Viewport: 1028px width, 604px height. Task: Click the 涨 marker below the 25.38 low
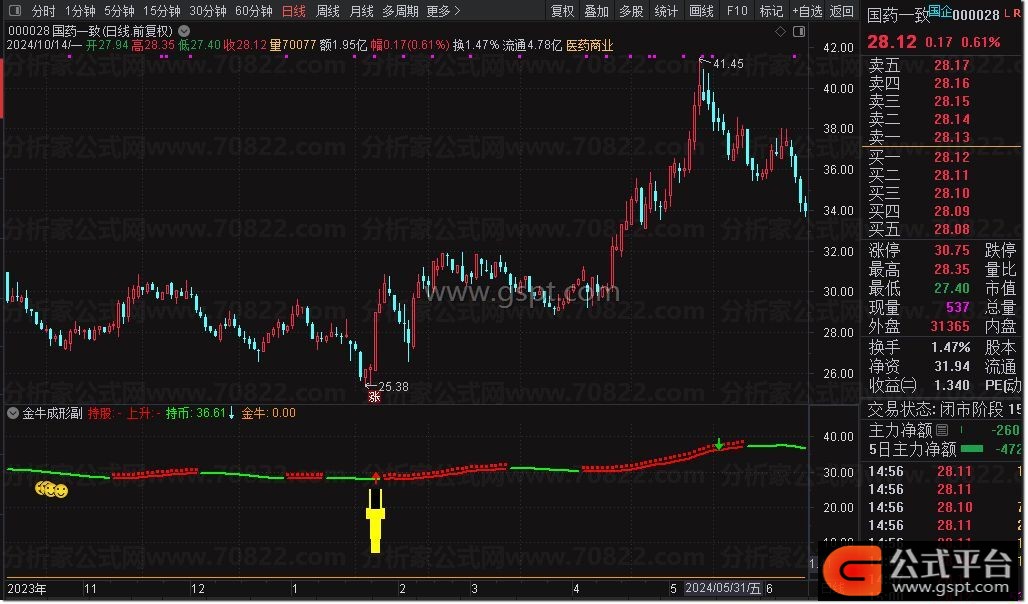[x=374, y=397]
